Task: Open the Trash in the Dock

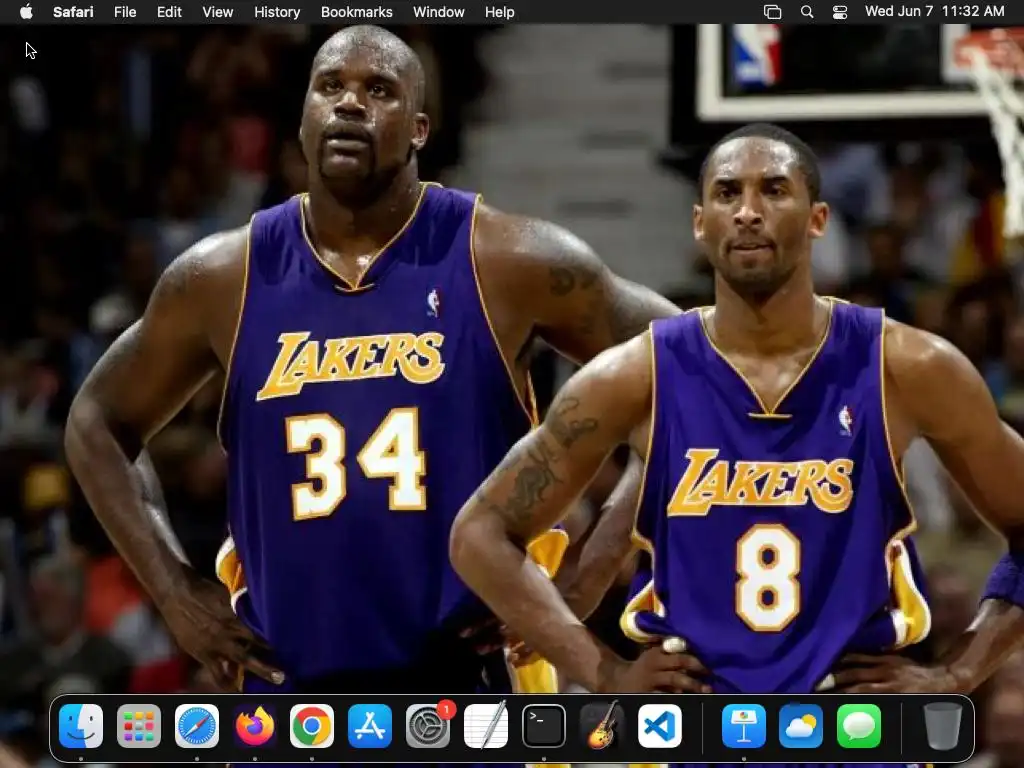Action: [942, 726]
